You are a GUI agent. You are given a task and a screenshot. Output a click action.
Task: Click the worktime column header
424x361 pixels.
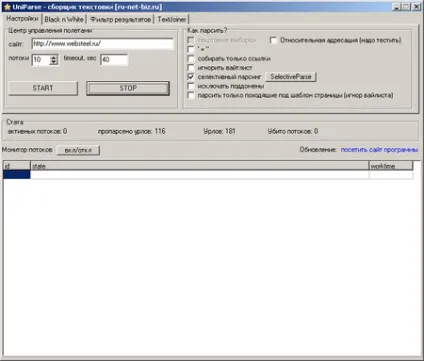click(x=391, y=166)
